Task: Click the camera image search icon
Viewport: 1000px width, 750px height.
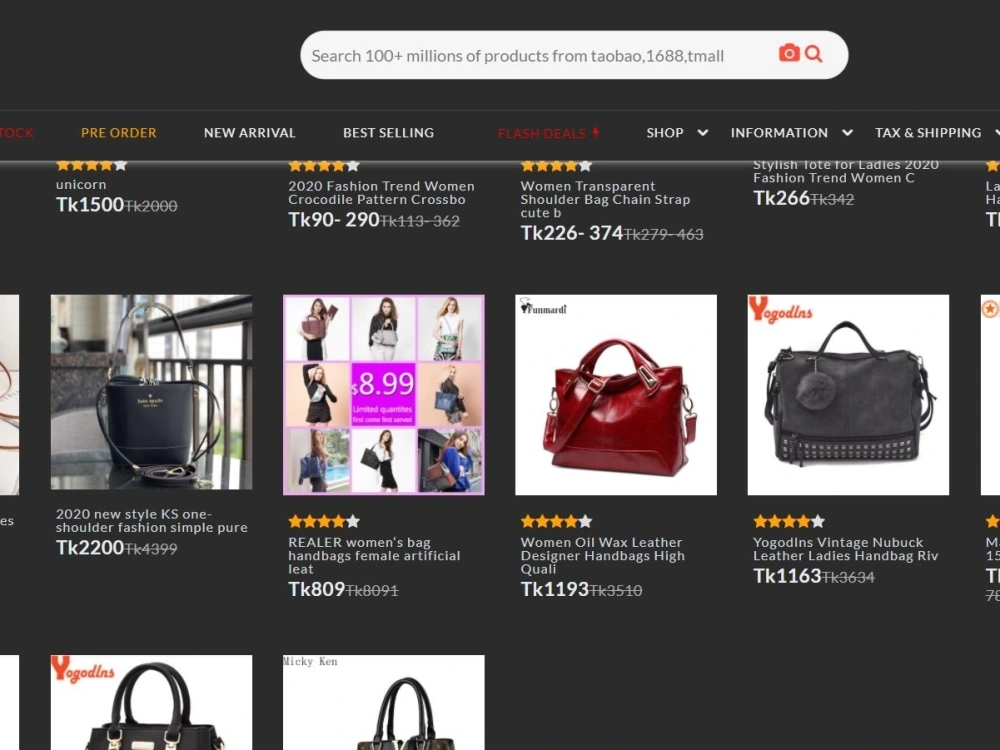Action: tap(789, 53)
